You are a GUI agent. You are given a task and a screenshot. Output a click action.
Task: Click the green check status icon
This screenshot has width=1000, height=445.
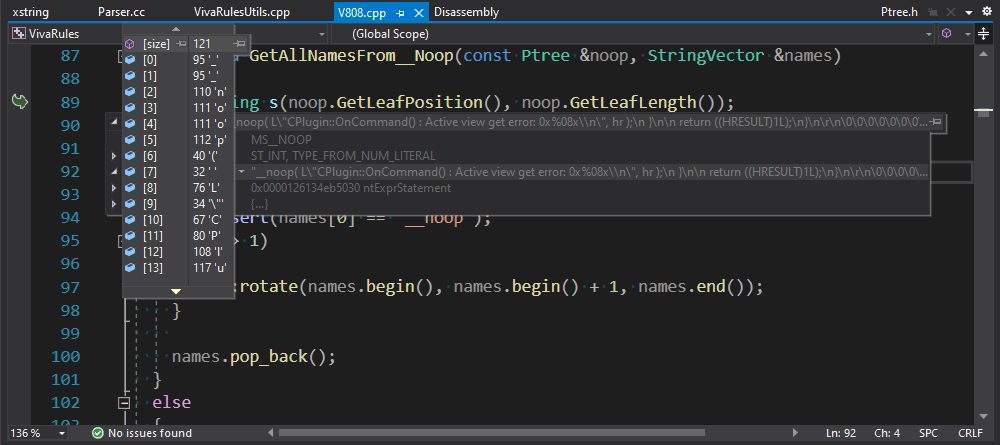pos(98,433)
